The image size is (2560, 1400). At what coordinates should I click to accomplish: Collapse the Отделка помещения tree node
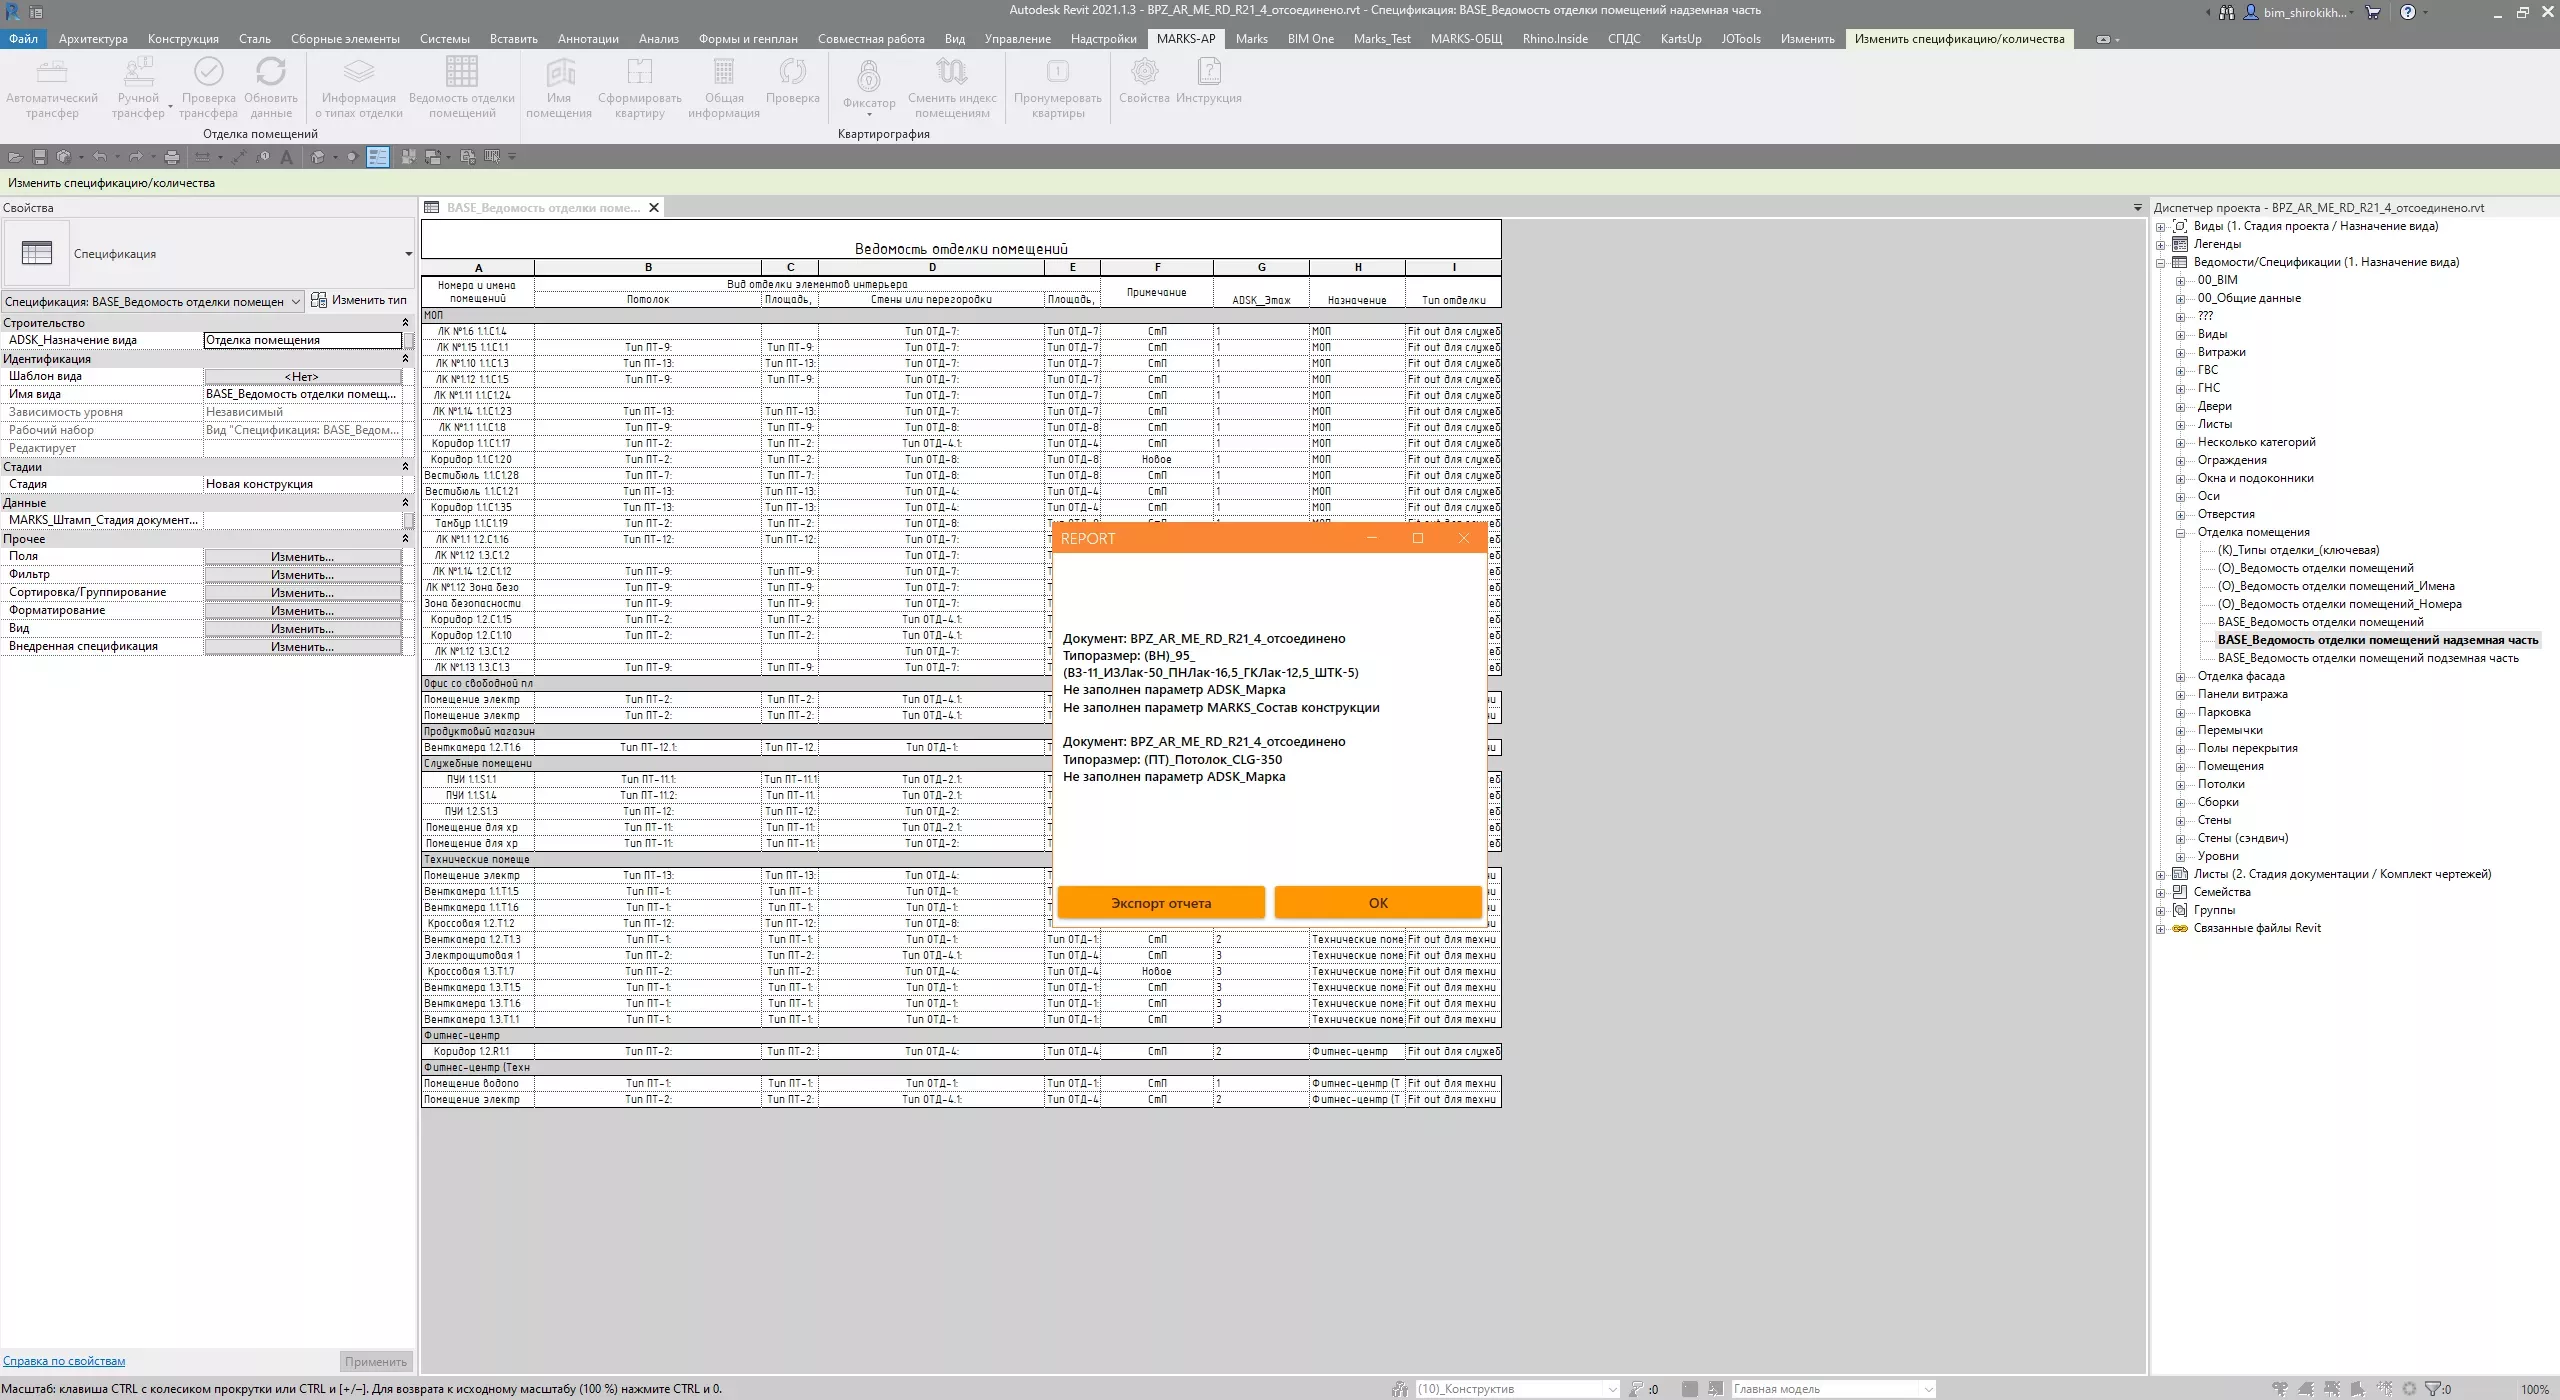pos(2181,532)
